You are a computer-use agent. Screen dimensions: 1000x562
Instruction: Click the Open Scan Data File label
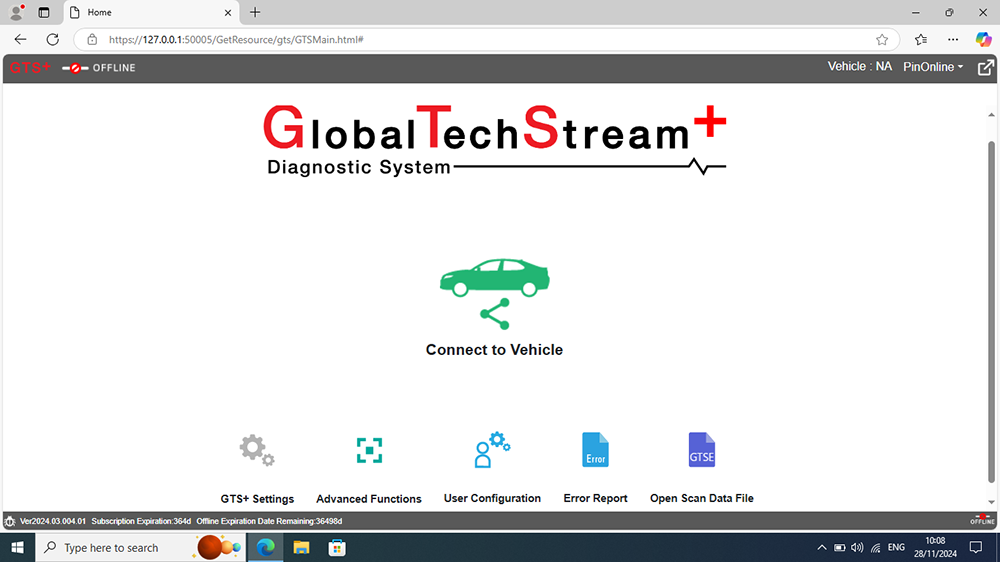coord(702,498)
